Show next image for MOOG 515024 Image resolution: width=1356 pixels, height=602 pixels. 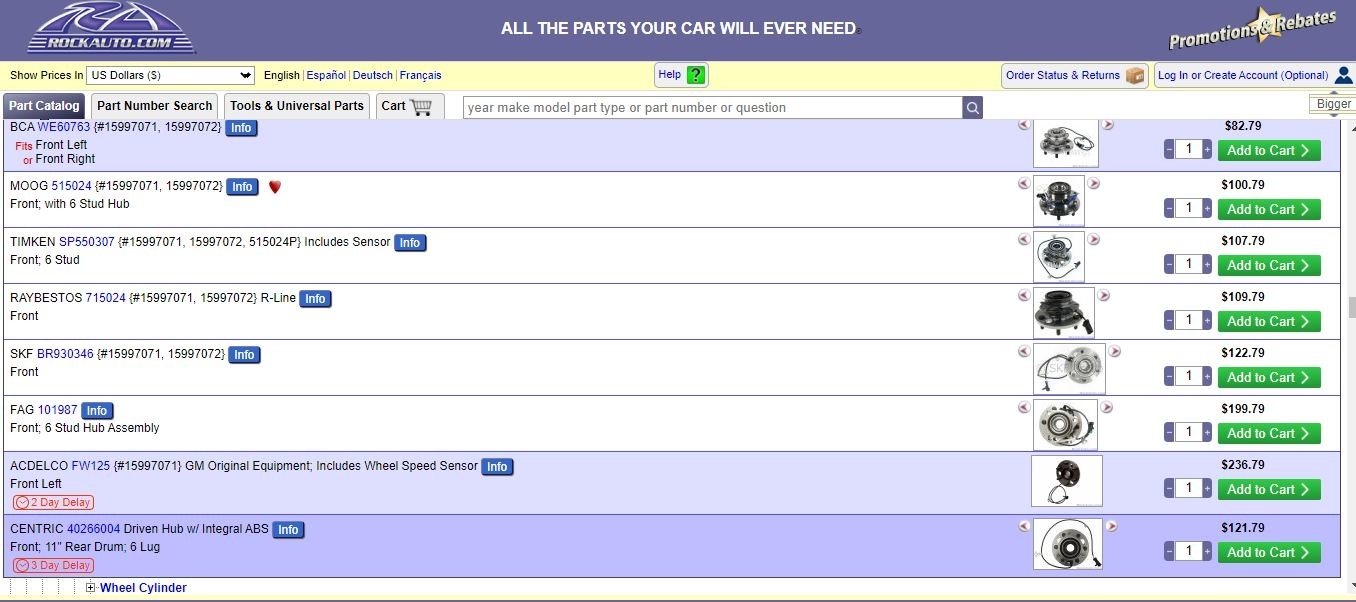(x=1093, y=183)
